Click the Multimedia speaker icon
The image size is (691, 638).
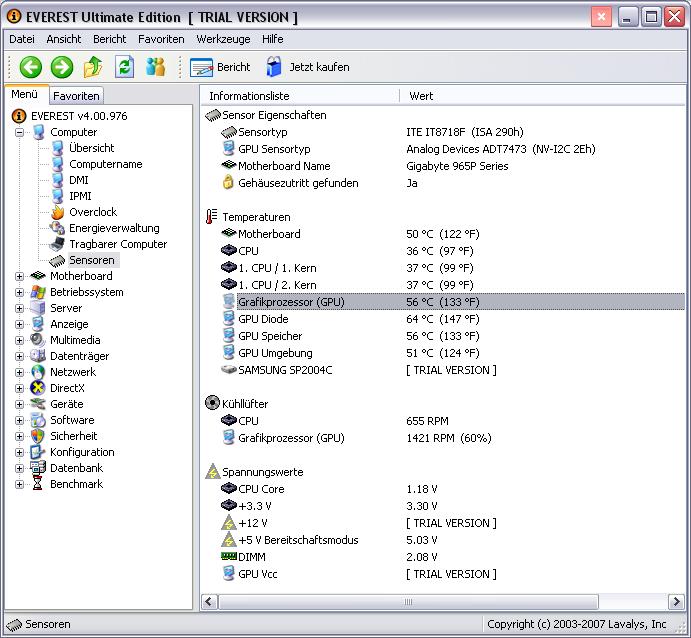click(38, 340)
